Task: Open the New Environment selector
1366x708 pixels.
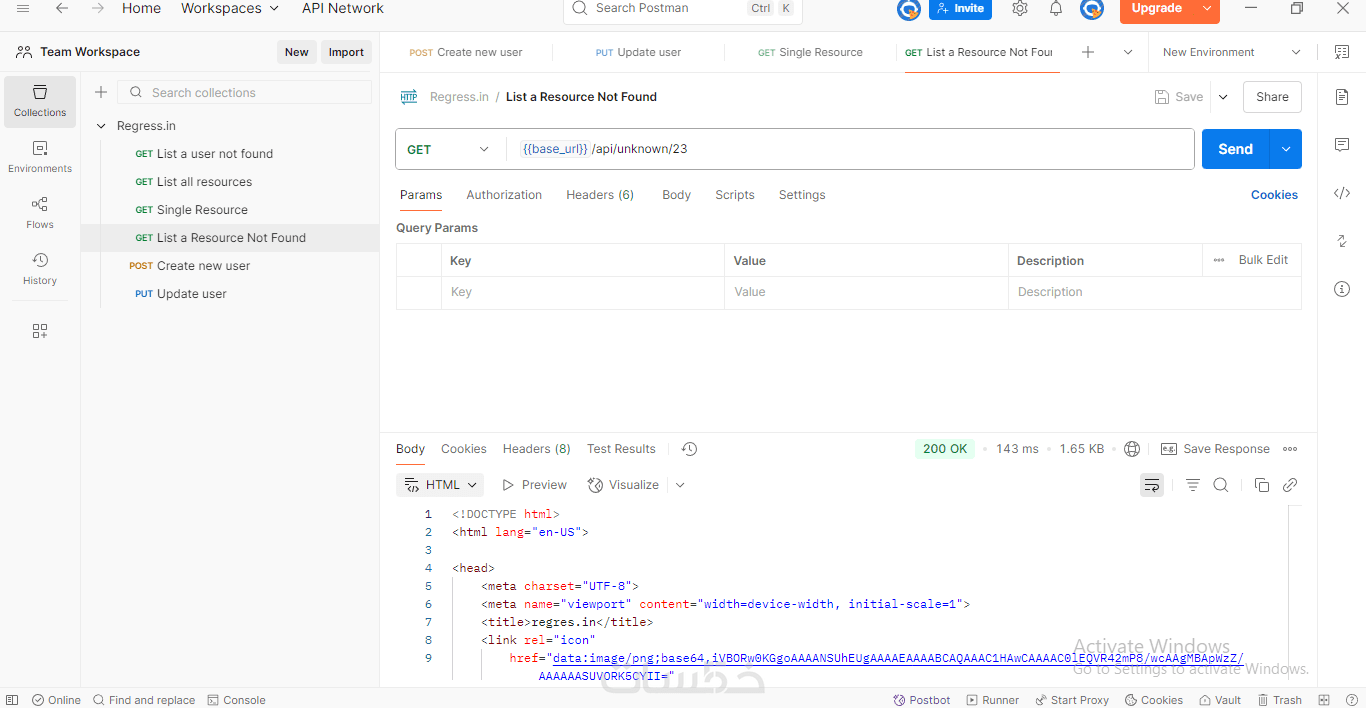Action: point(1232,52)
